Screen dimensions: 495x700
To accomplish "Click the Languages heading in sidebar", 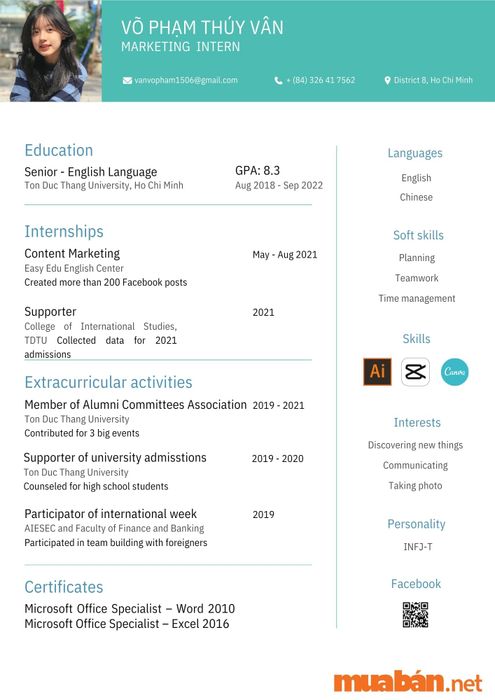I will (x=415, y=153).
